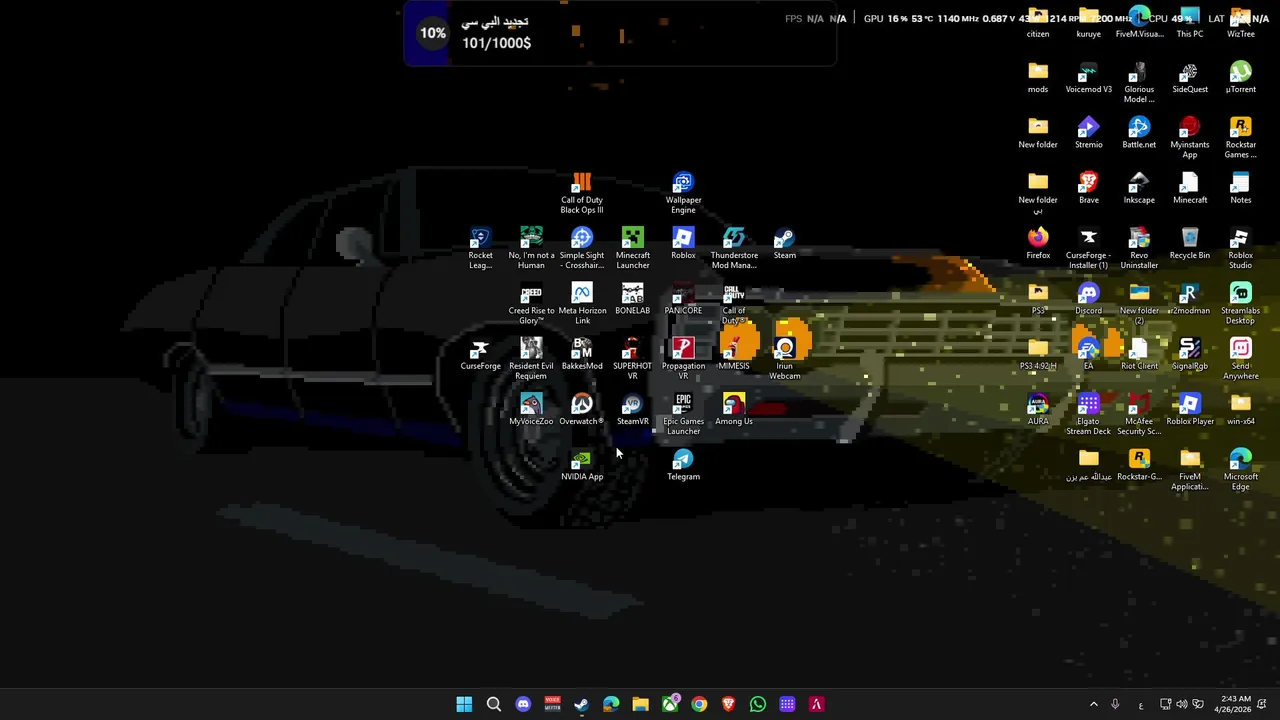Select the Voicemod V3 icon
Image resolution: width=1280 pixels, height=720 pixels.
pos(1088,78)
